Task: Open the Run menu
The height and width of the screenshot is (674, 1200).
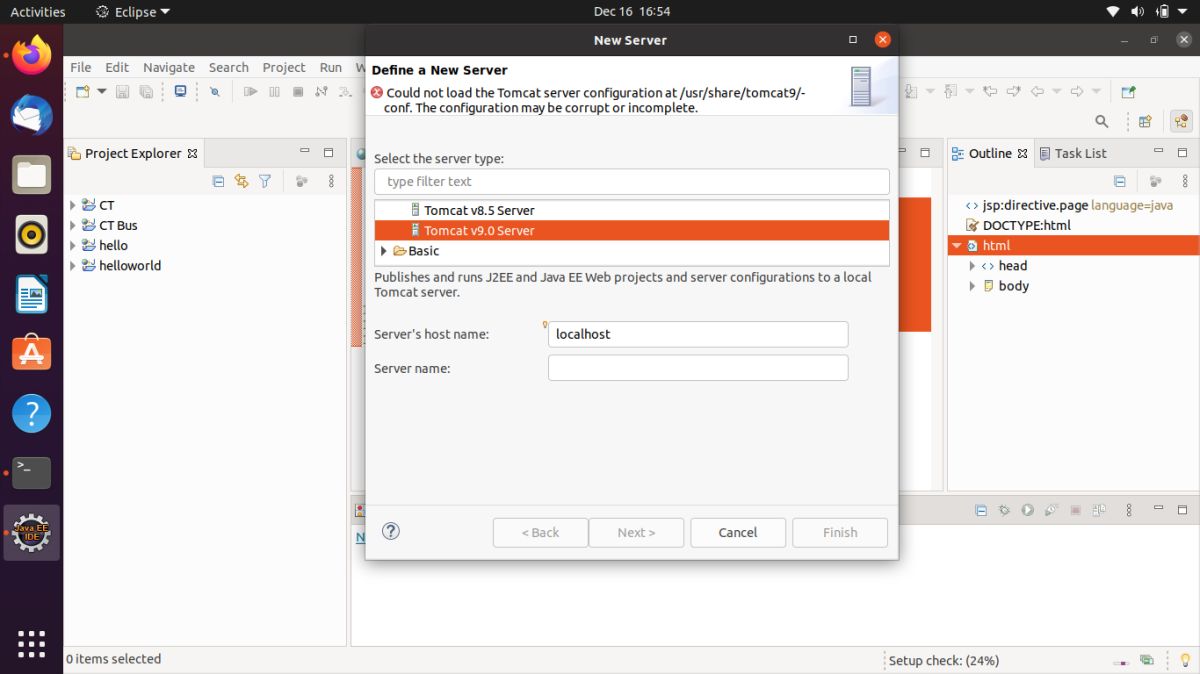Action: (x=331, y=67)
